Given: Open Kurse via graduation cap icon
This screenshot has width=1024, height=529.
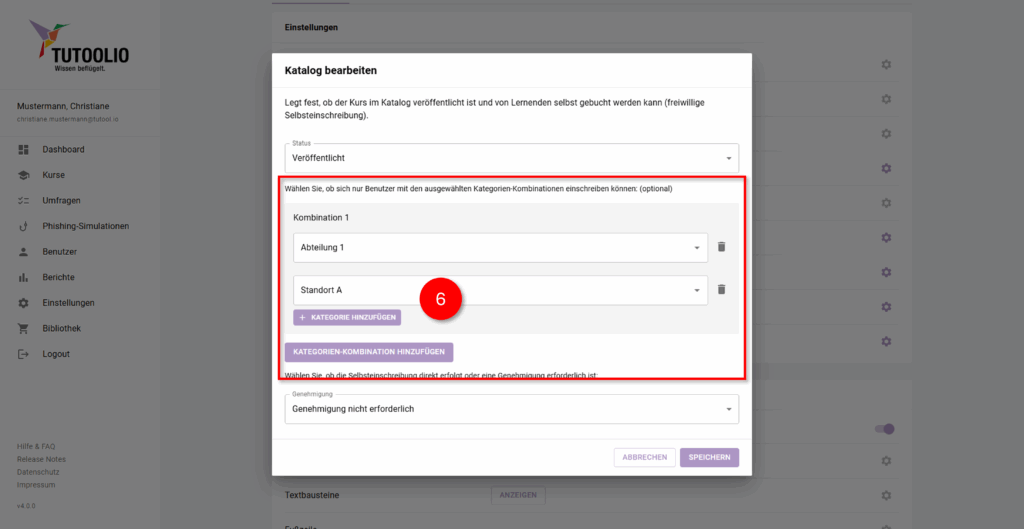Looking at the screenshot, I should pos(23,175).
